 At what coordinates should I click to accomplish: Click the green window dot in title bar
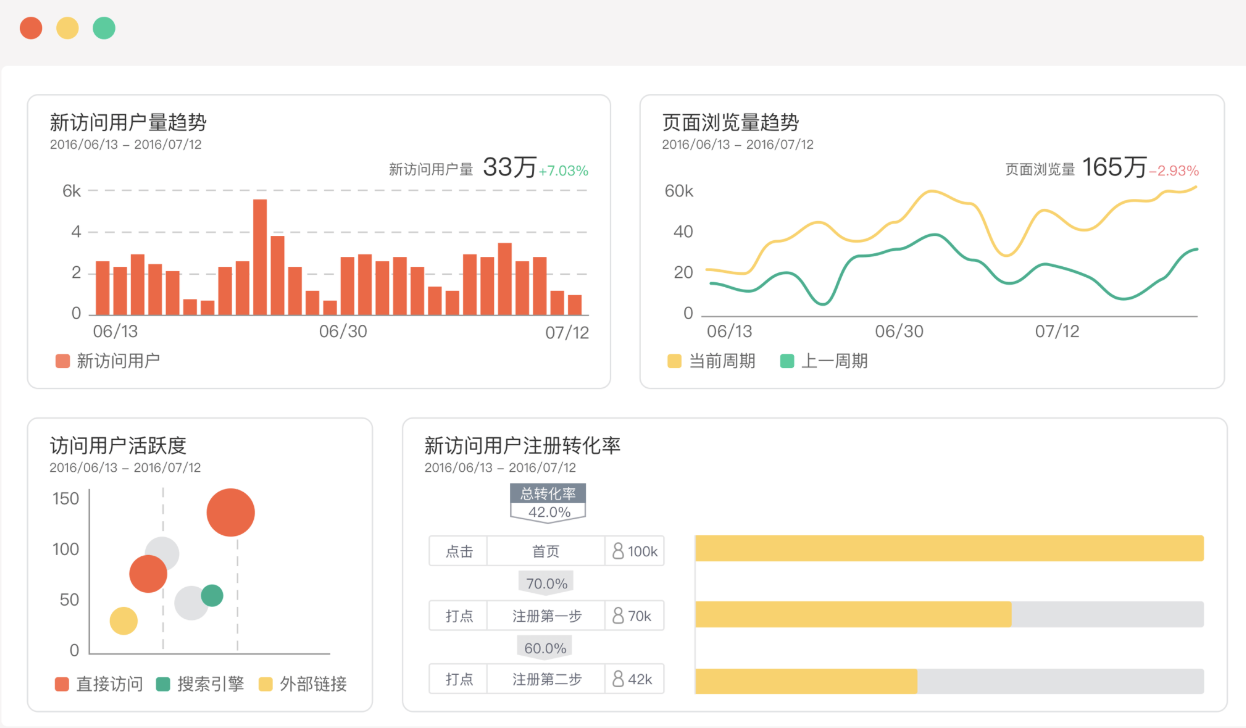point(104,28)
